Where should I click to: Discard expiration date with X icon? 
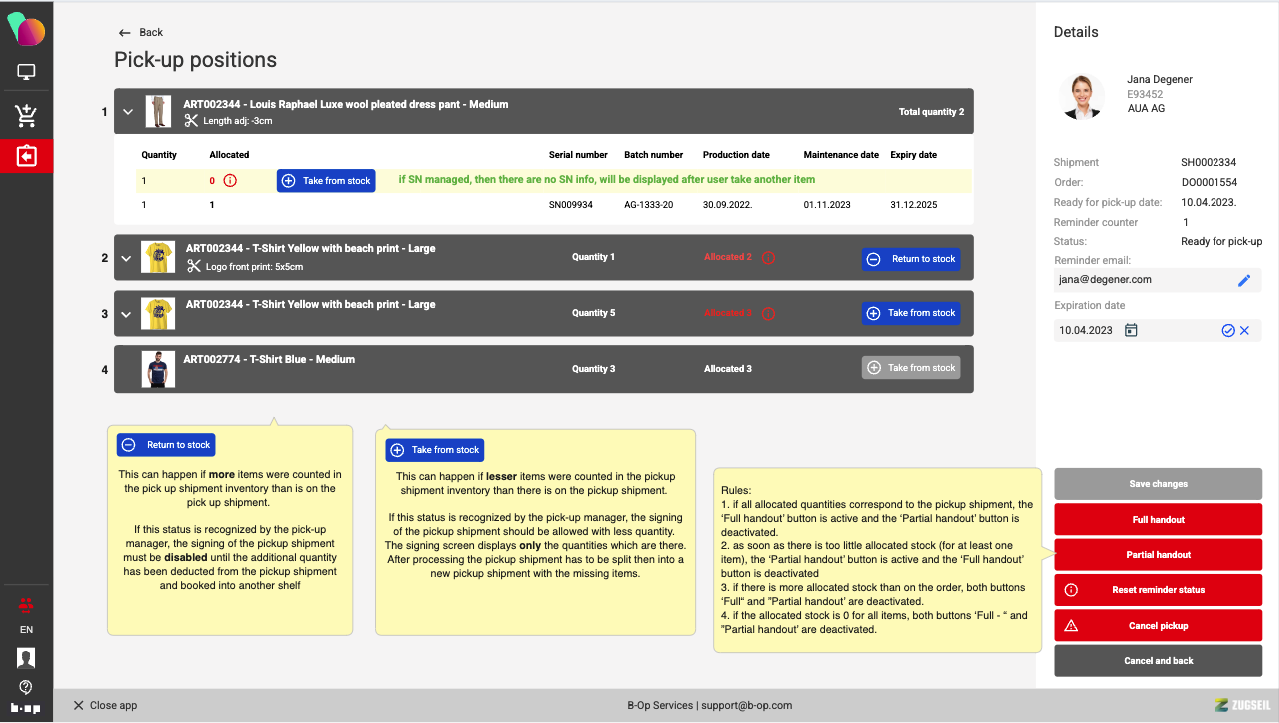[1245, 330]
